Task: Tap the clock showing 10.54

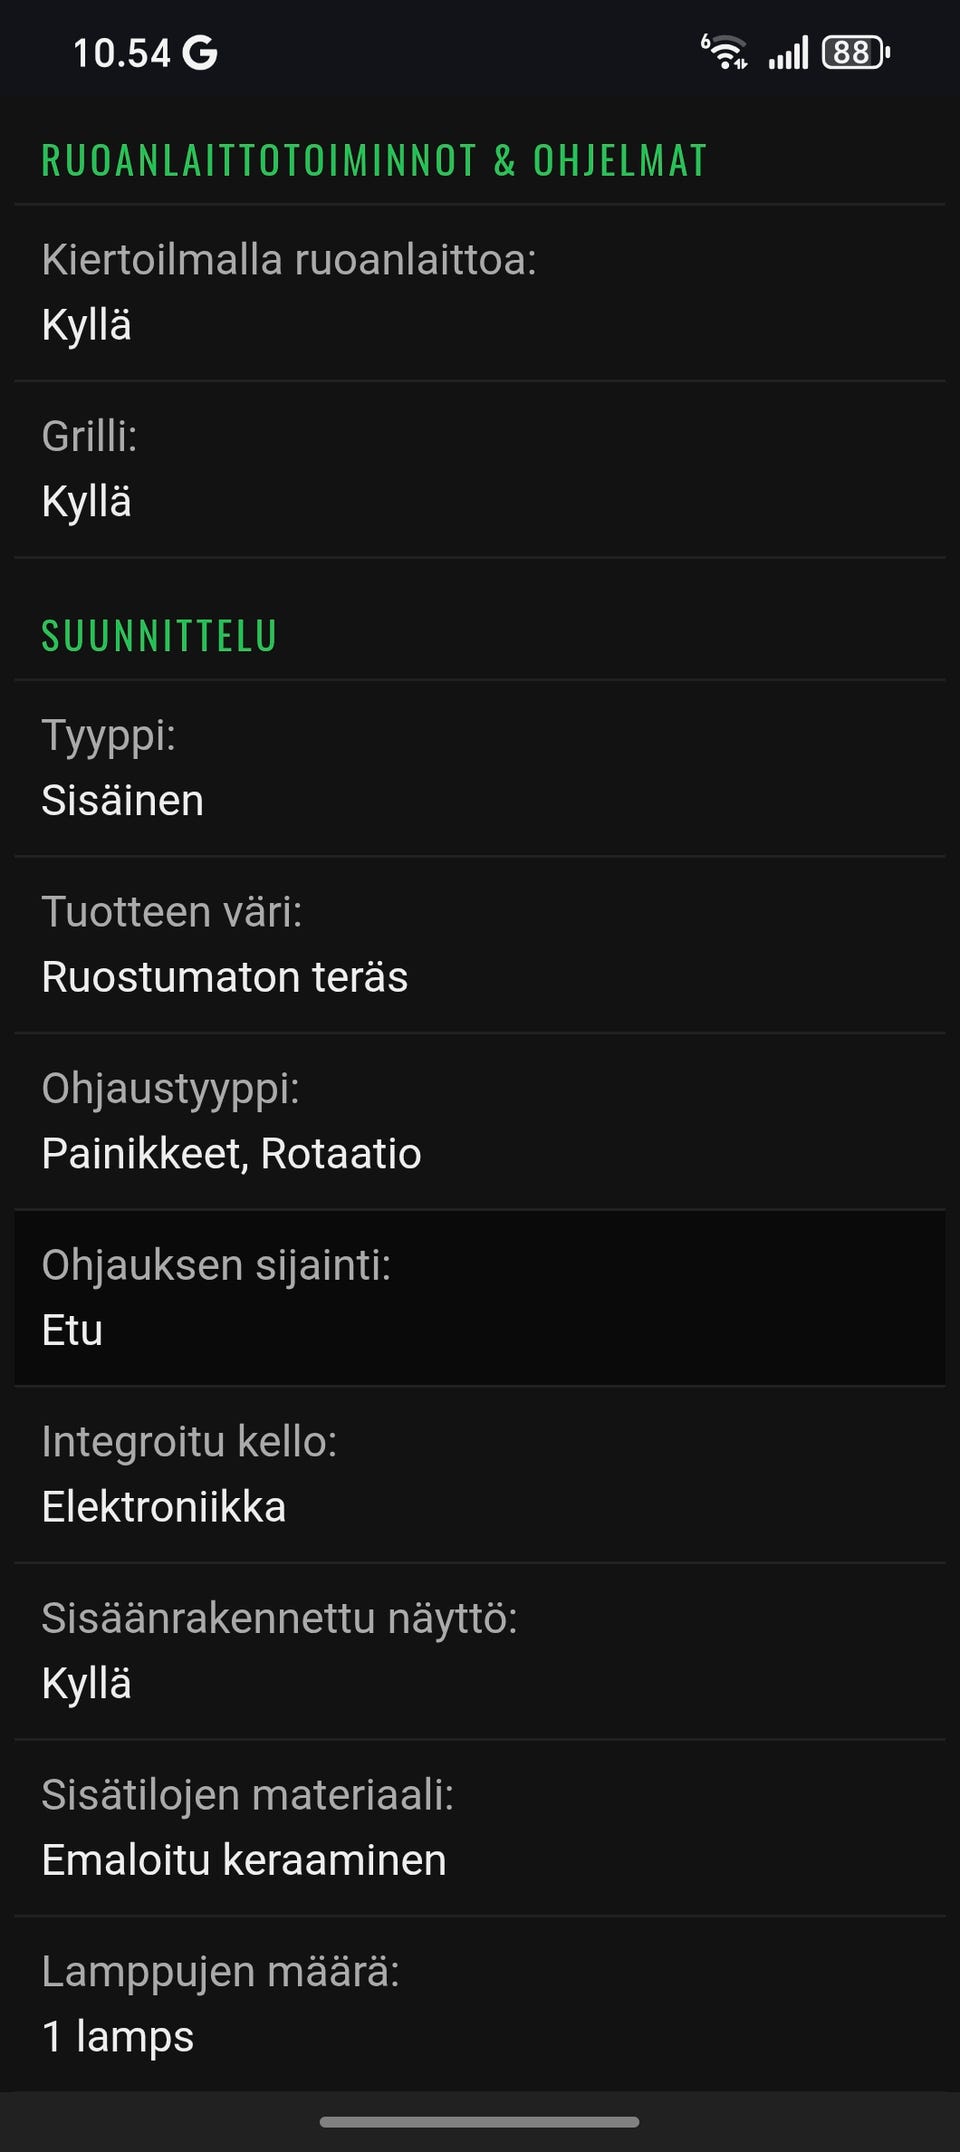Action: [122, 53]
